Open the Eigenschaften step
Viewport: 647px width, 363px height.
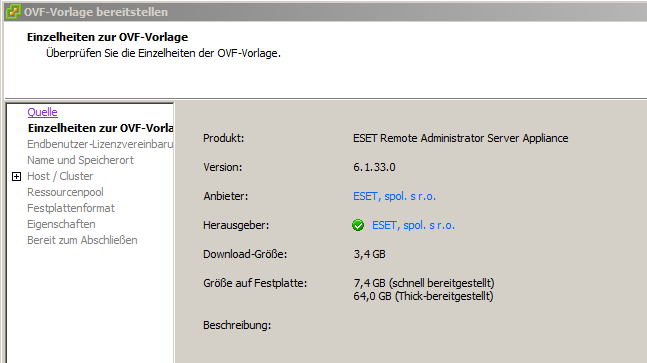click(61, 224)
